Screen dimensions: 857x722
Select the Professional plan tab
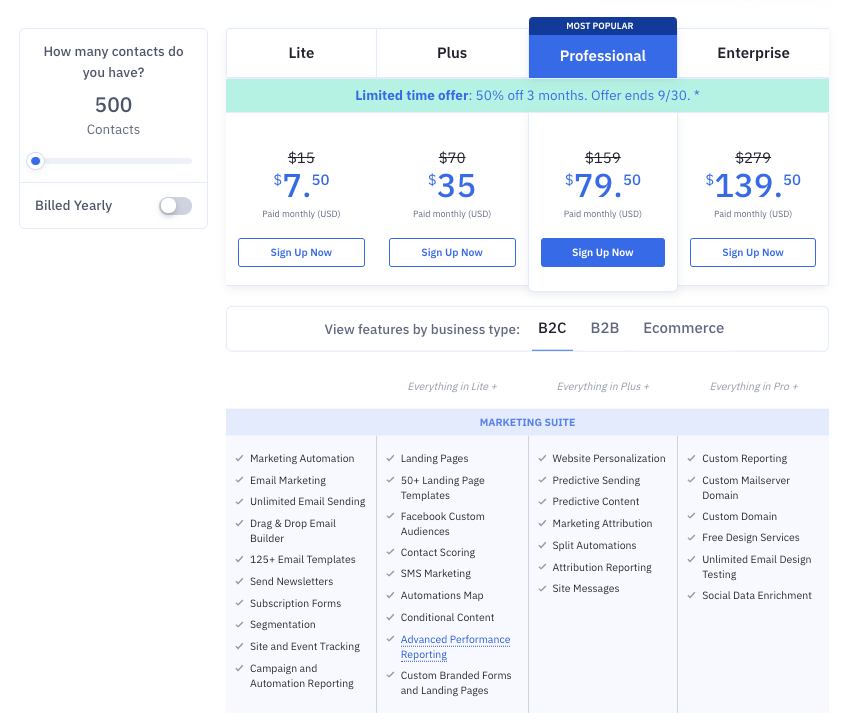(x=603, y=56)
